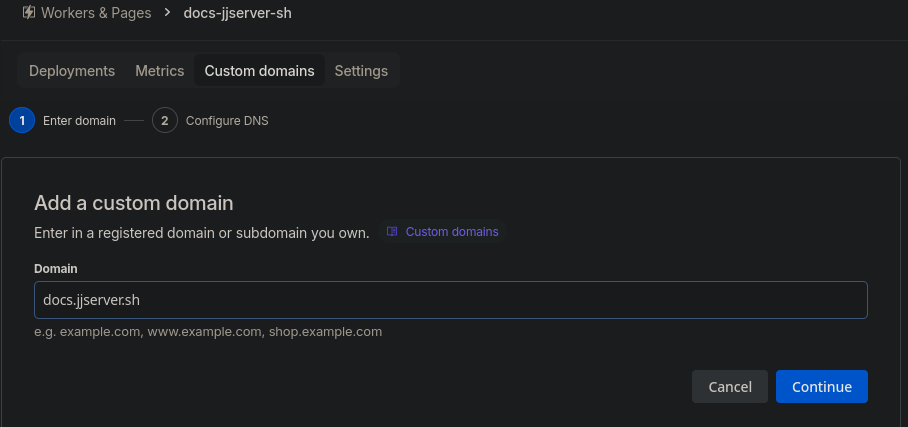Click the Enter domain step label

(79, 121)
